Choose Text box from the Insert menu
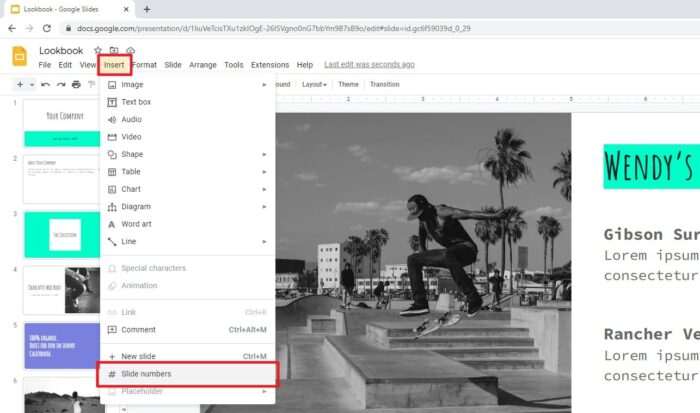Screen dimensions: 700x413 (x=187, y=102)
